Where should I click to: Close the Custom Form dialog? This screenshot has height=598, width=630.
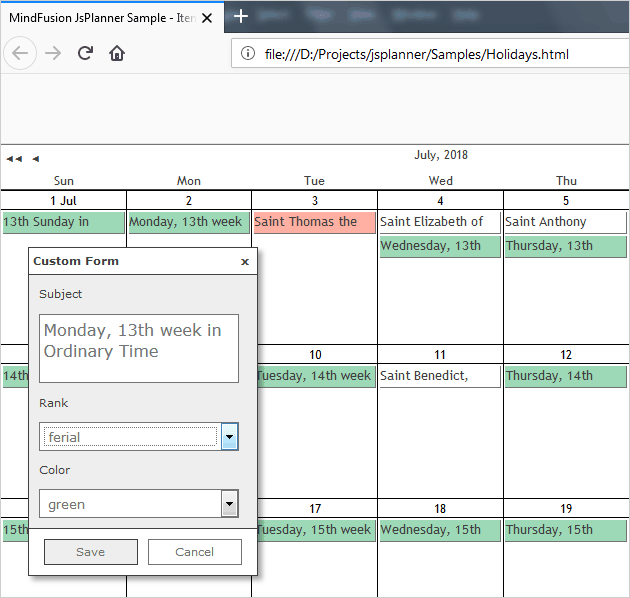tap(245, 262)
